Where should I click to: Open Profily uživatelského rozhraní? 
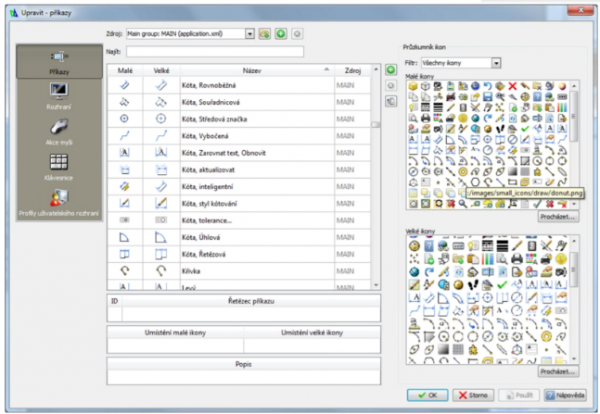tap(58, 202)
